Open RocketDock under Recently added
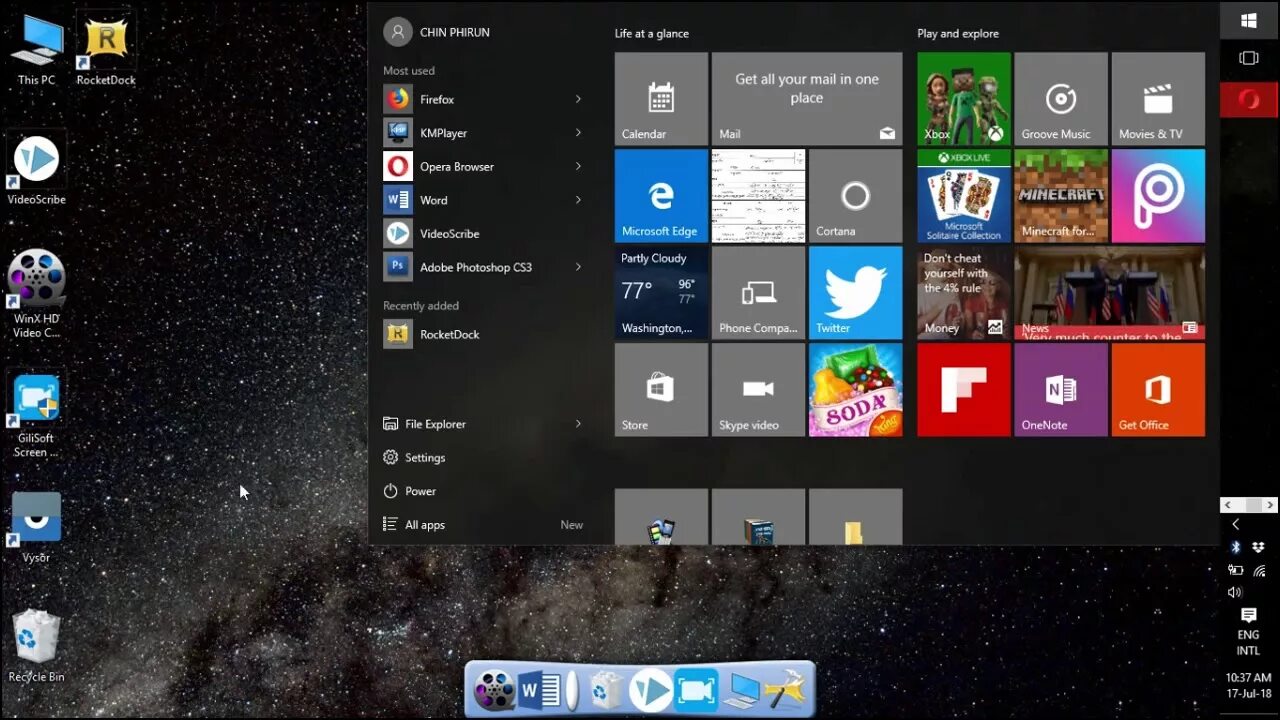The height and width of the screenshot is (720, 1280). (x=483, y=334)
